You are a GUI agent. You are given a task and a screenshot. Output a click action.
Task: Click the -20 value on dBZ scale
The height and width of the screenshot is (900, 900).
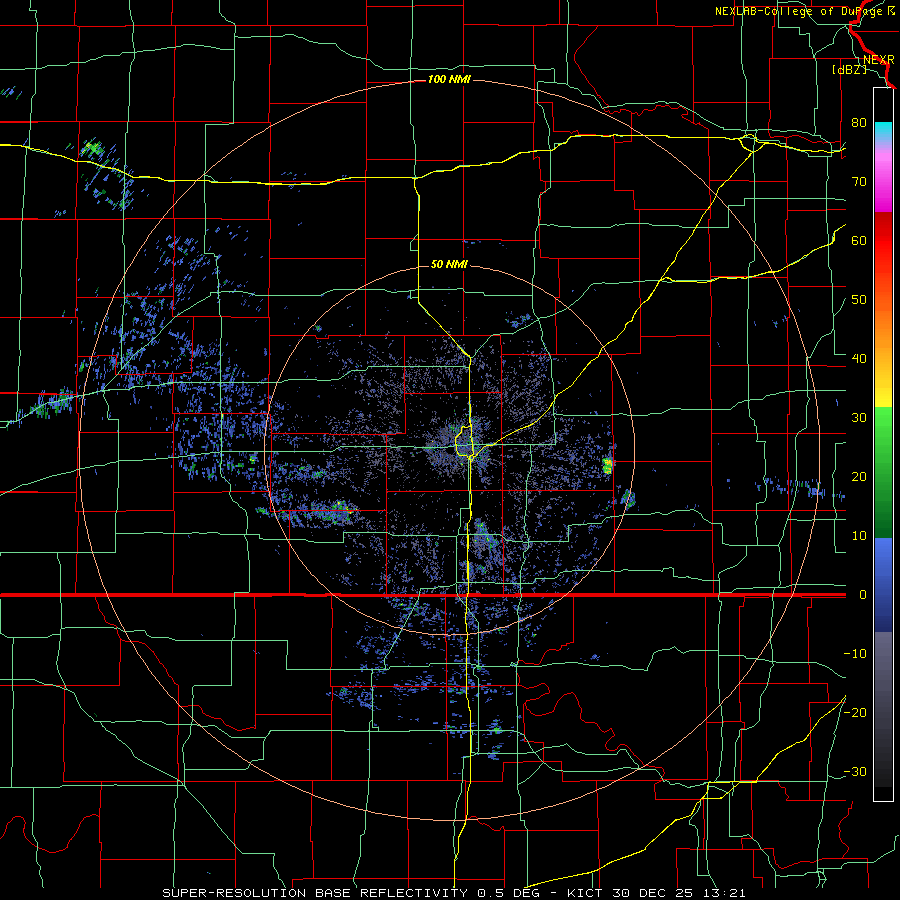[855, 713]
